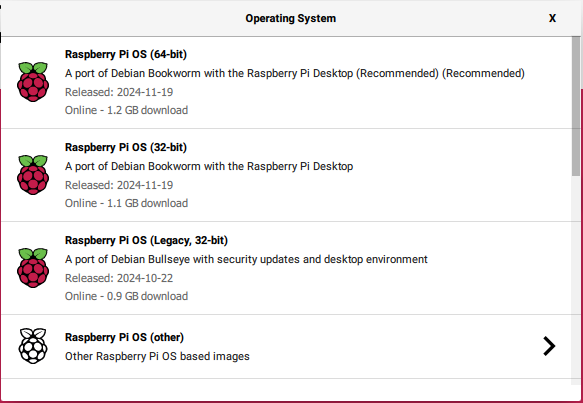Click the 'Online - 1.1 GB download' line

pos(126,203)
